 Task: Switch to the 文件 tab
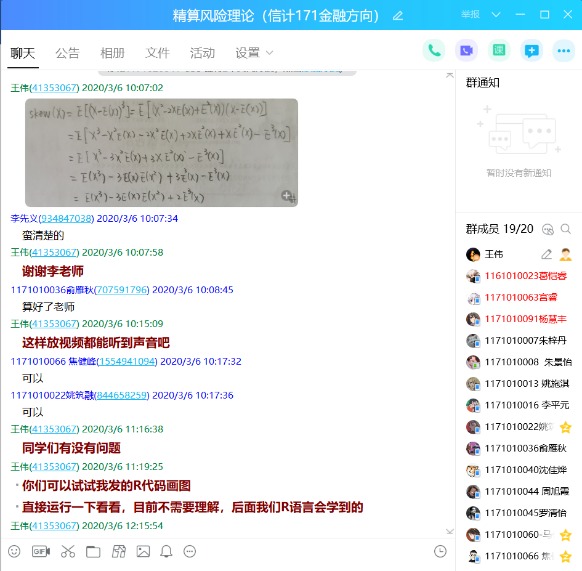pos(157,53)
